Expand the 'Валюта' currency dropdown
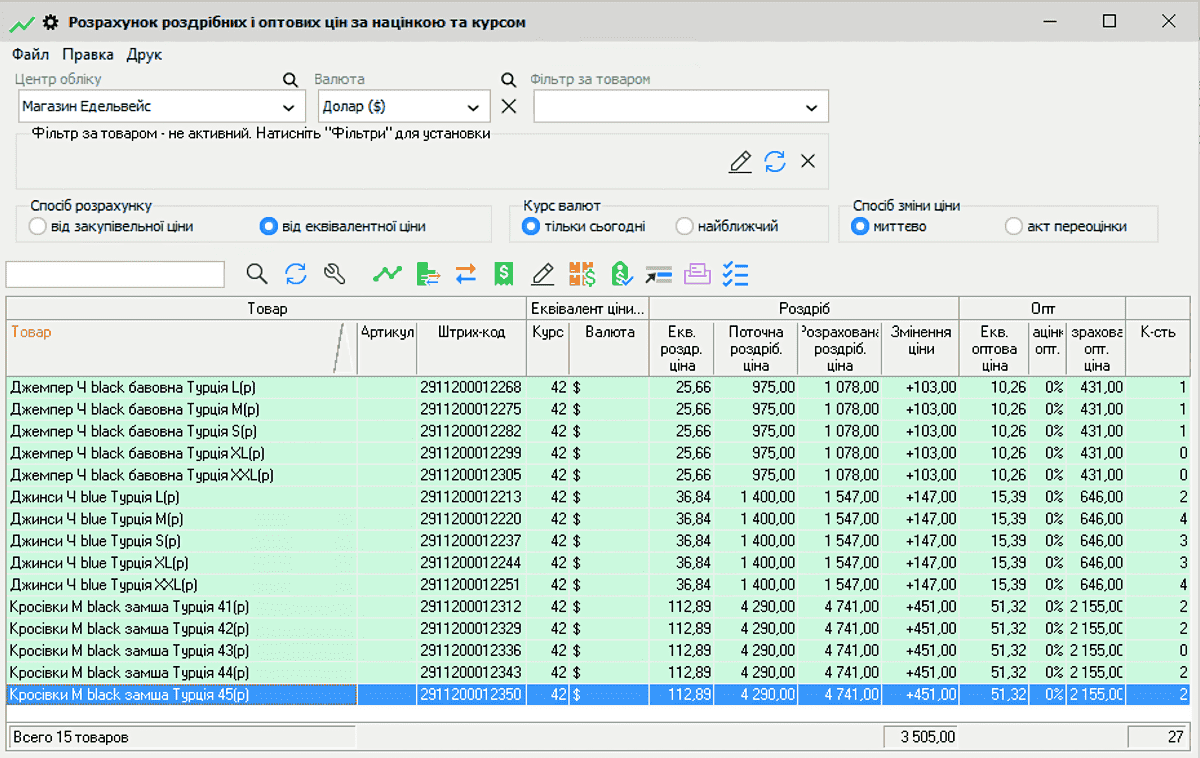The image size is (1200, 758). (x=473, y=107)
